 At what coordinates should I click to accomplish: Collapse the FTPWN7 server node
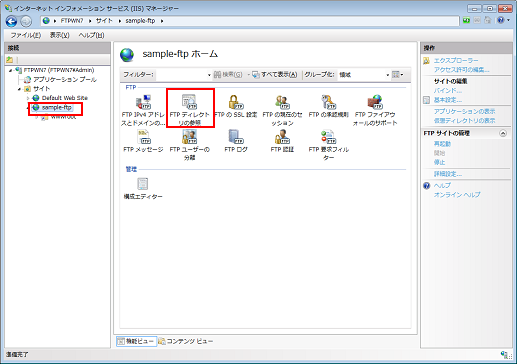(x=10, y=70)
